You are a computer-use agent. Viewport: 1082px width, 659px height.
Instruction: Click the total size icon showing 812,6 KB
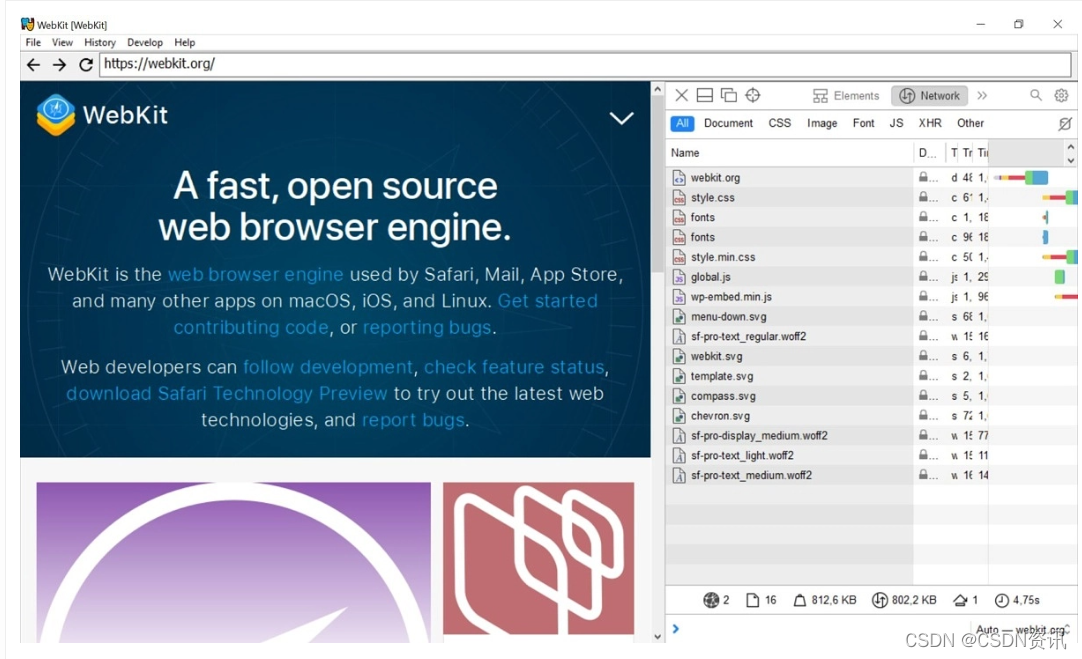pyautogui.click(x=800, y=600)
